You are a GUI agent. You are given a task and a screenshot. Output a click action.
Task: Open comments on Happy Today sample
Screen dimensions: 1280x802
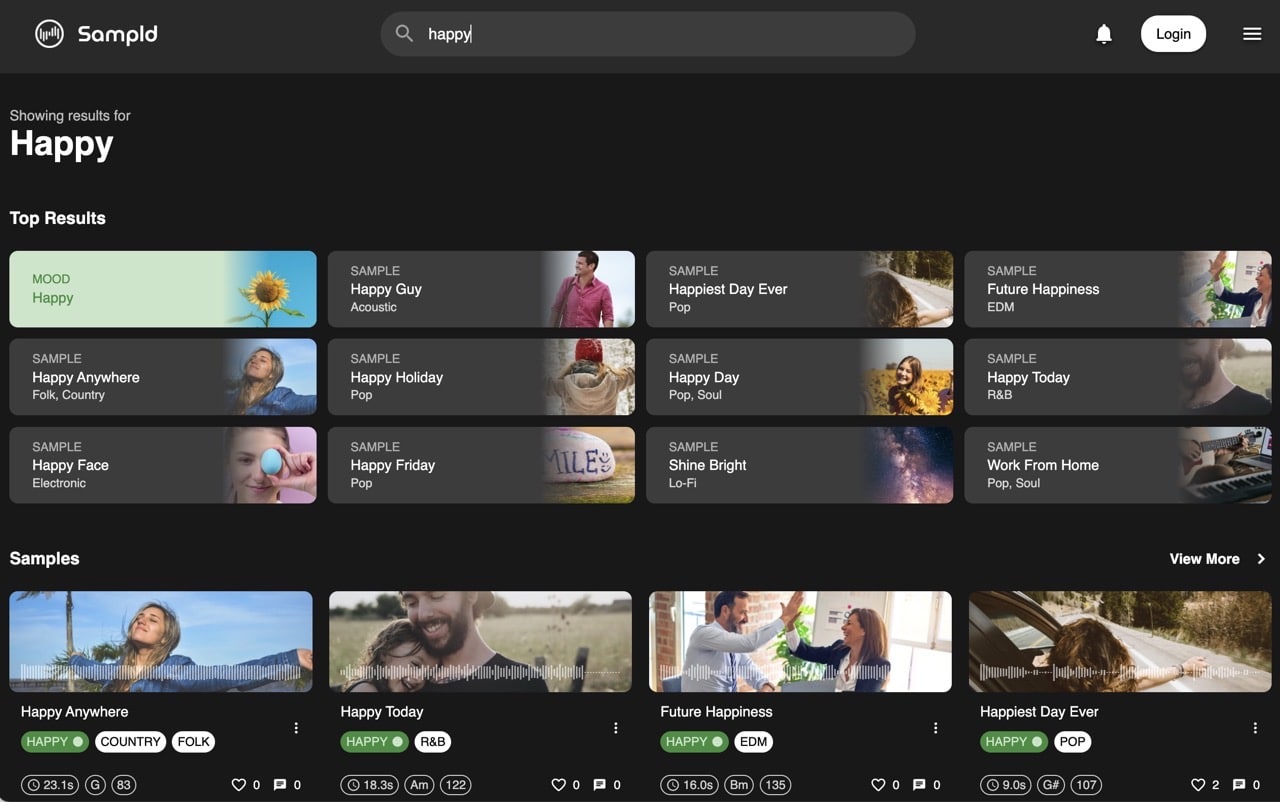[x=599, y=785]
